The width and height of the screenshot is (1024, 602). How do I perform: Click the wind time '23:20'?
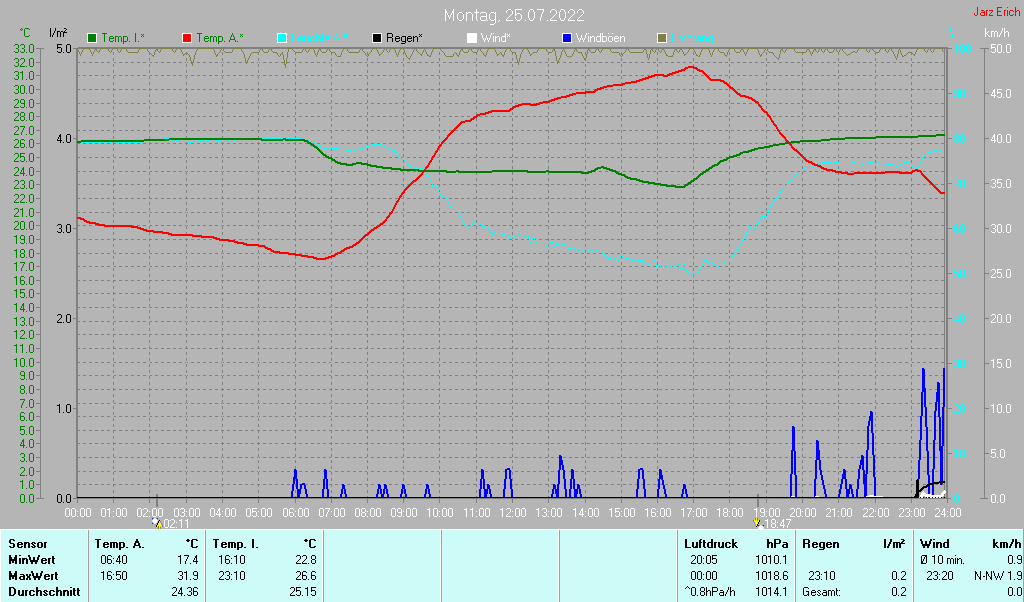point(940,577)
